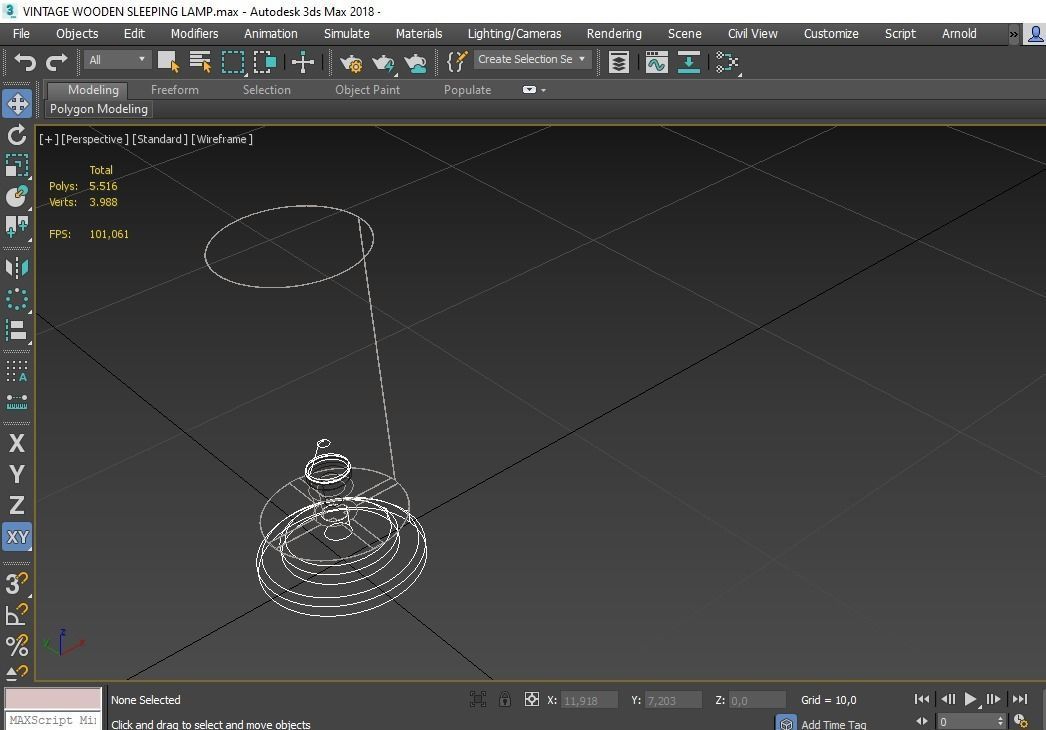
Task: Expand hidden menus with double chevron
Action: [x=1013, y=34]
